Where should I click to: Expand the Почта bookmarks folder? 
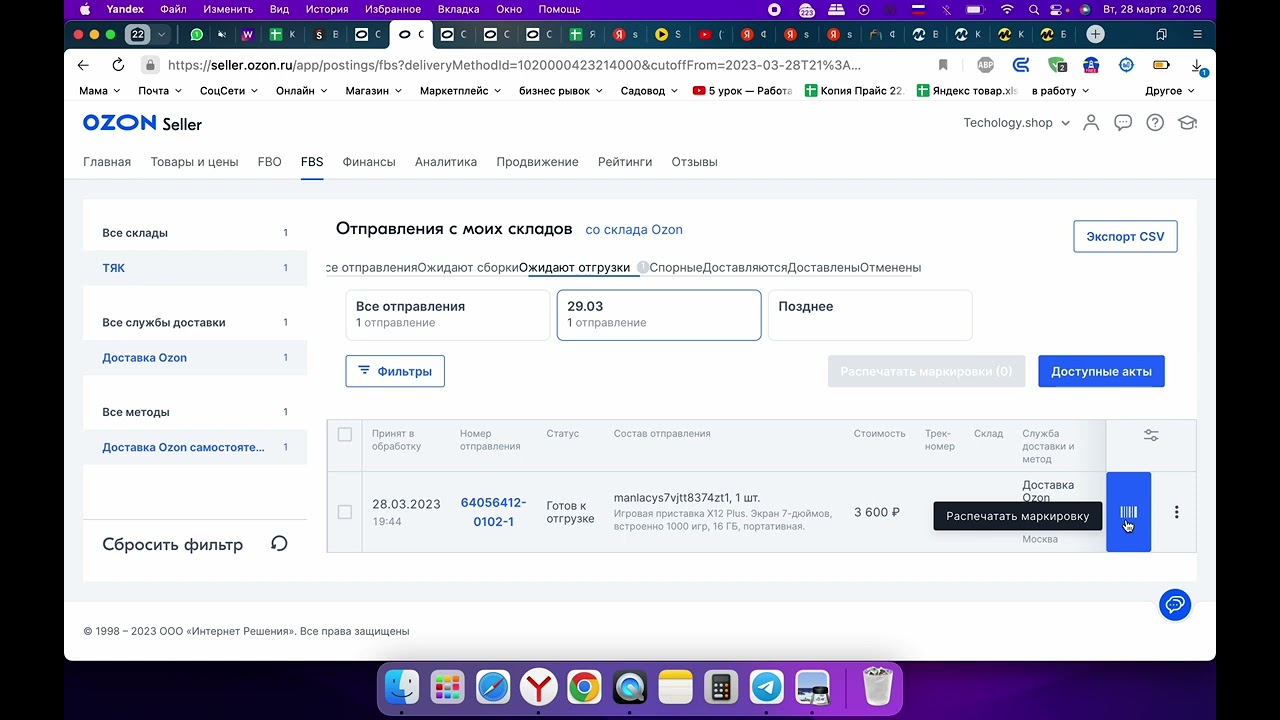160,90
